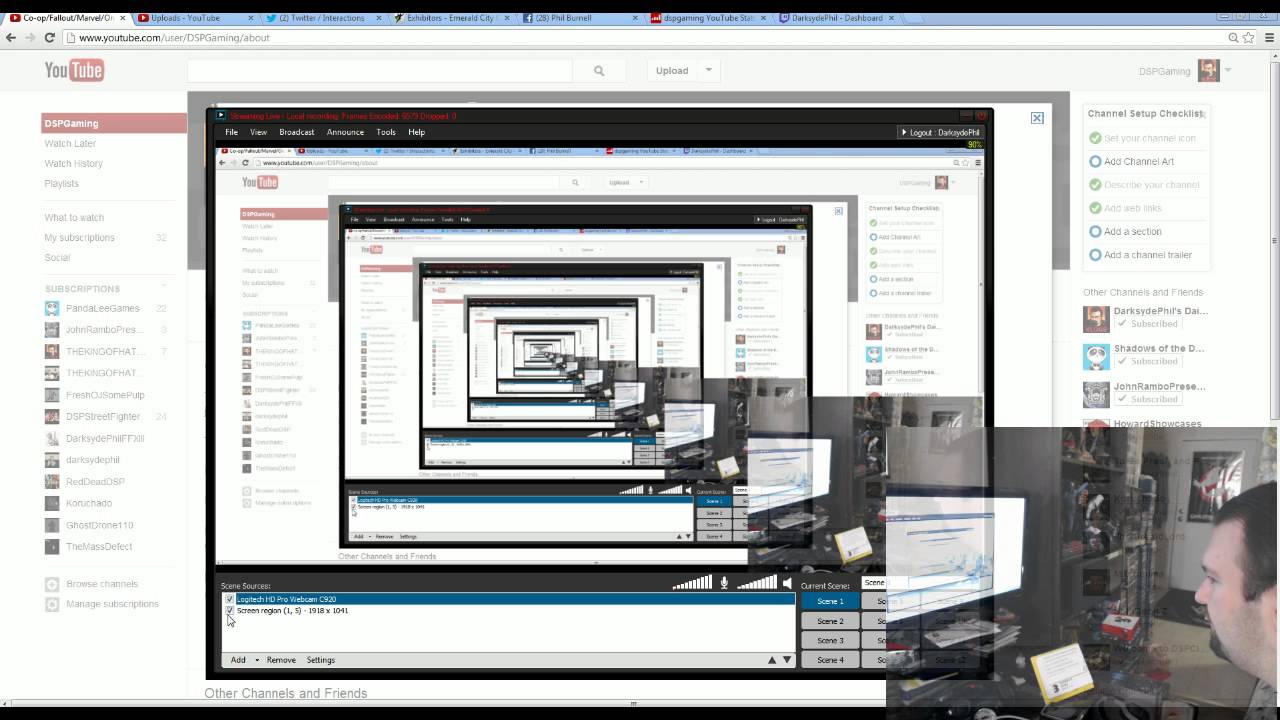Open the Broadcast menu in XSplit
Image resolution: width=1280 pixels, height=720 pixels.
(297, 132)
